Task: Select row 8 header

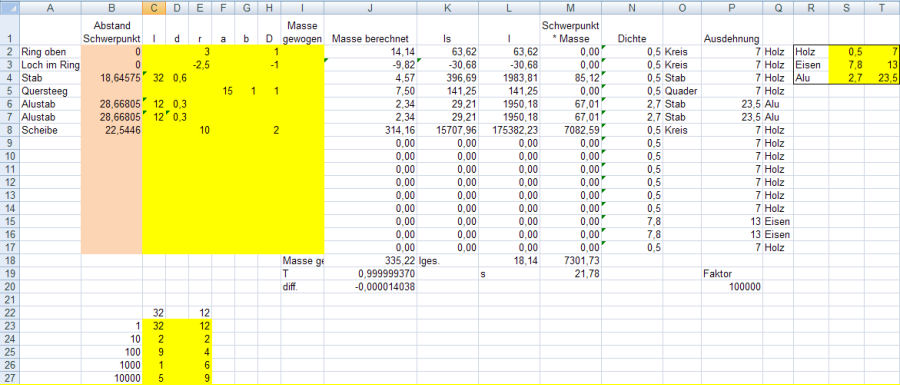Action: point(9,130)
